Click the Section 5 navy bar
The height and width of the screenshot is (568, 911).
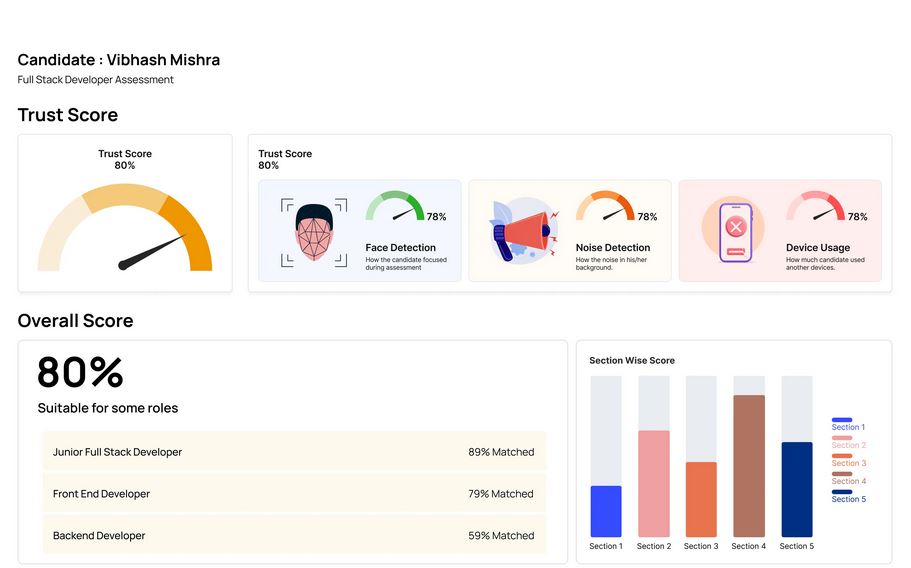[797, 489]
